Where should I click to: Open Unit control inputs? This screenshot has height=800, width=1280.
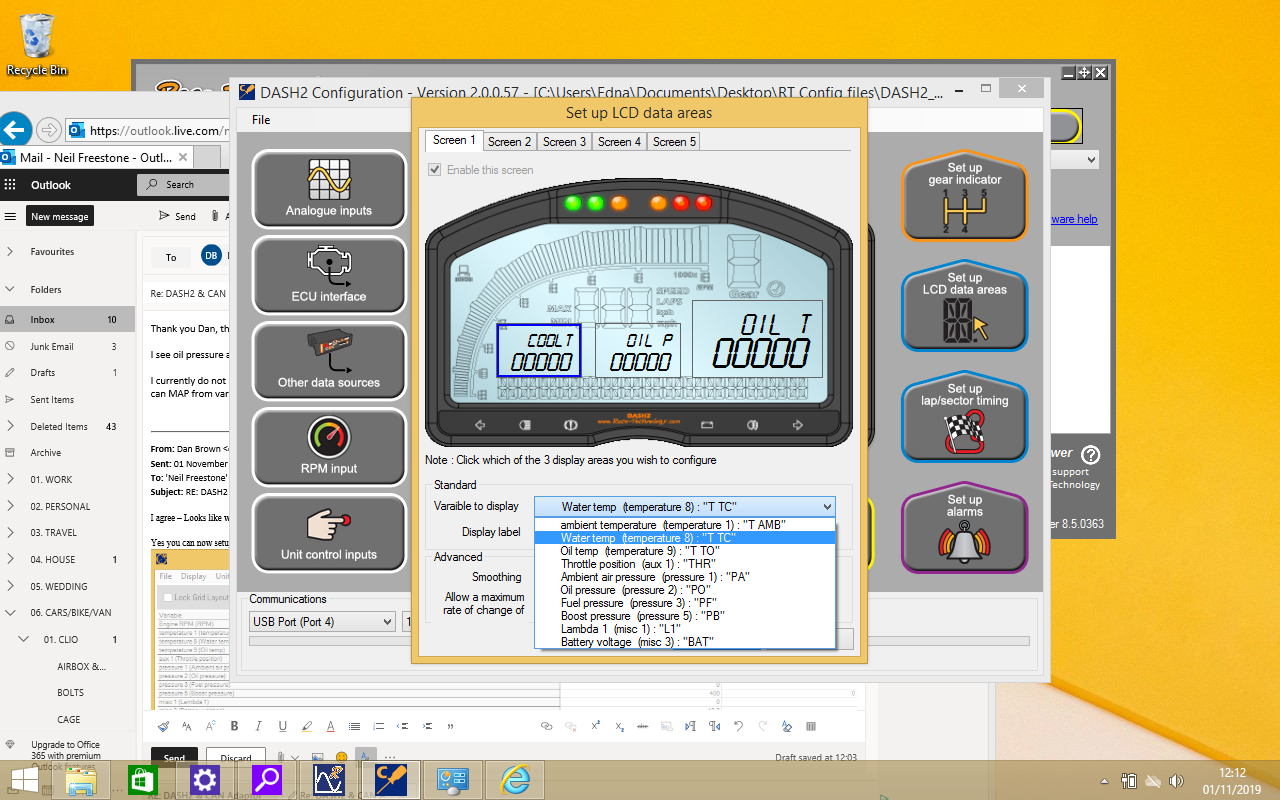click(329, 533)
